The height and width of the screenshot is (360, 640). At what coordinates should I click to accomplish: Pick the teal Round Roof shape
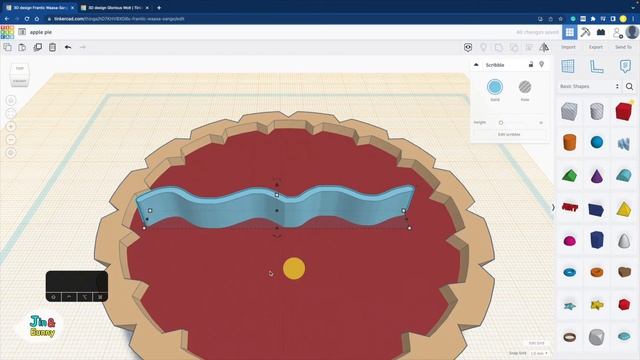click(x=624, y=176)
